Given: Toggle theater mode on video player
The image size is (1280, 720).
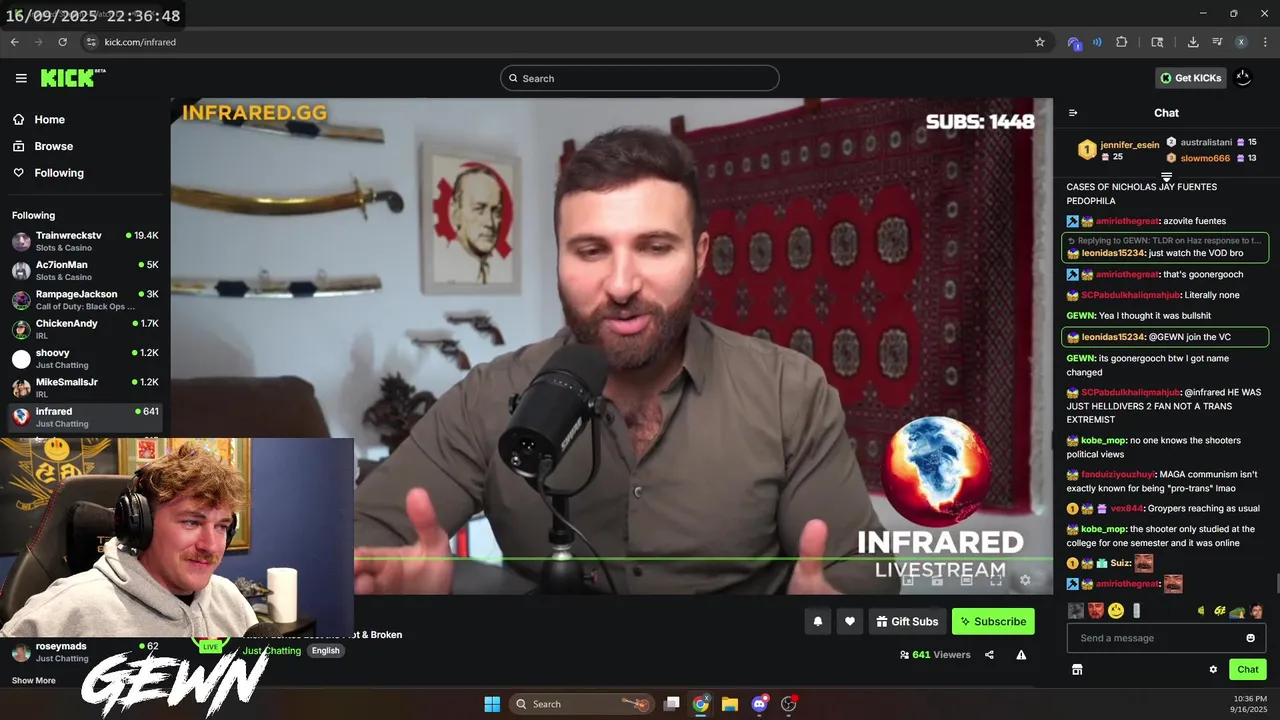Looking at the screenshot, I should click(966, 580).
